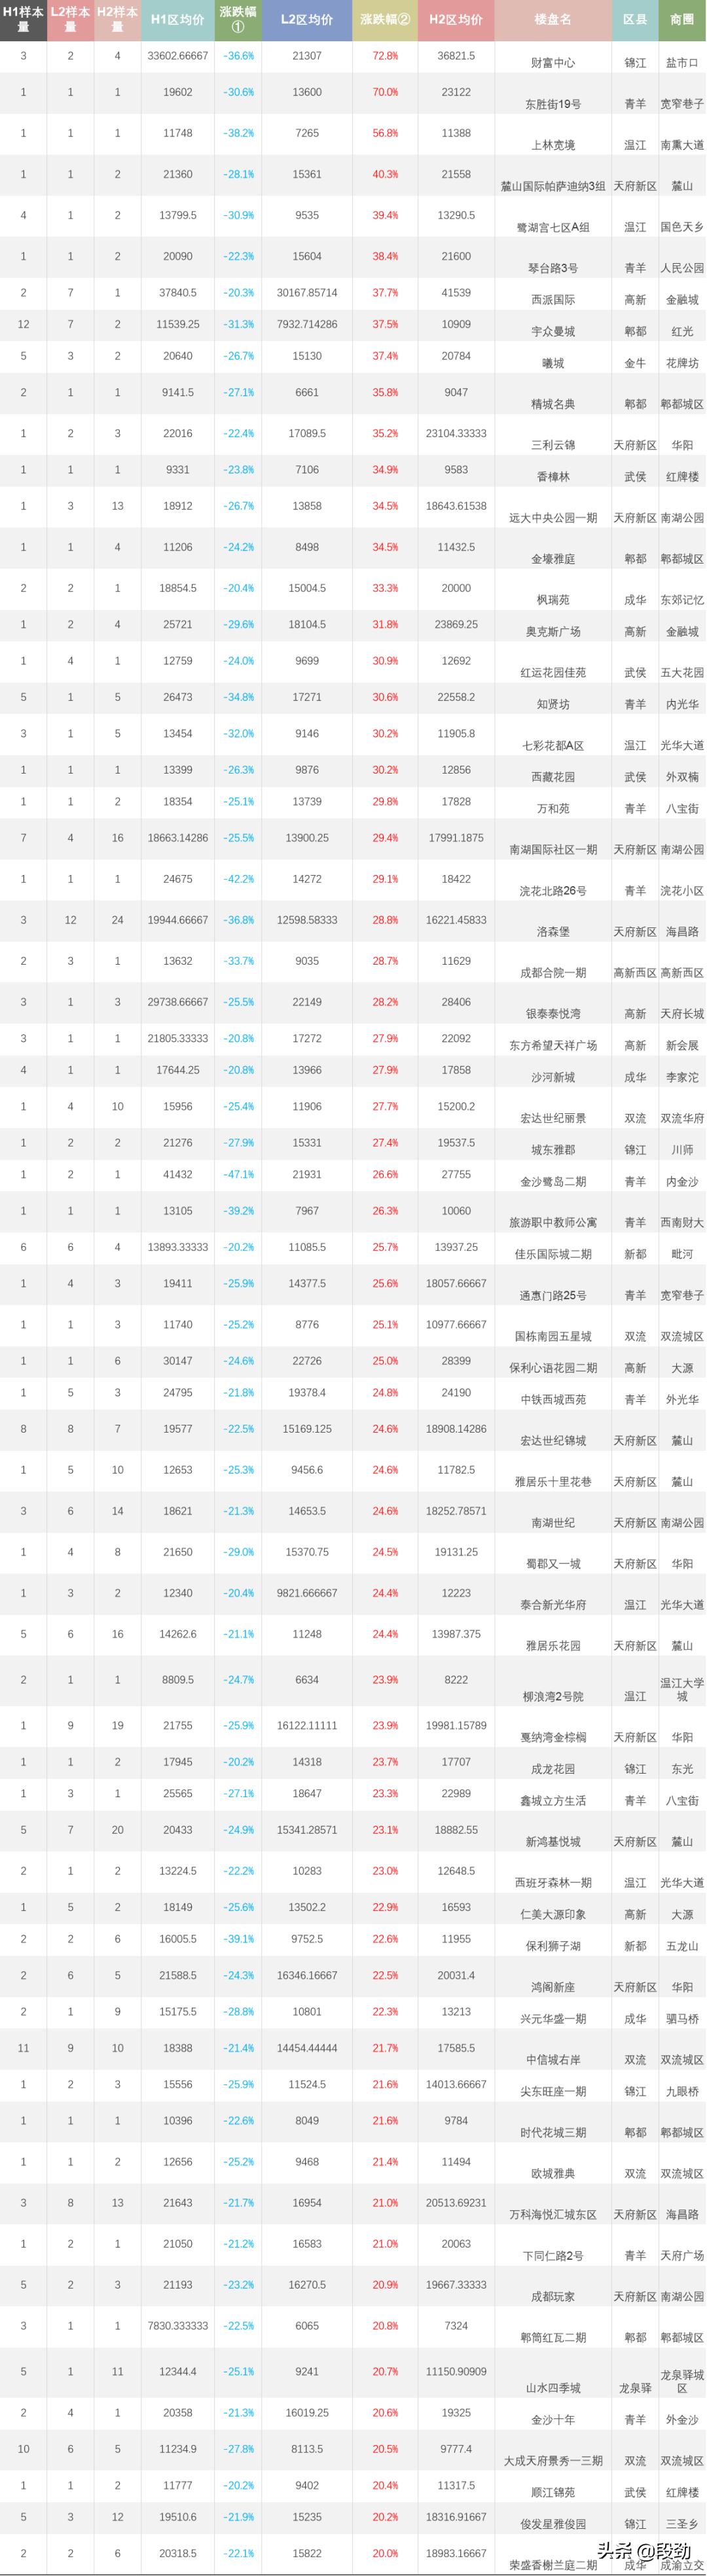Click the 商圈 column header
The height and width of the screenshot is (2576, 707).
[682, 20]
